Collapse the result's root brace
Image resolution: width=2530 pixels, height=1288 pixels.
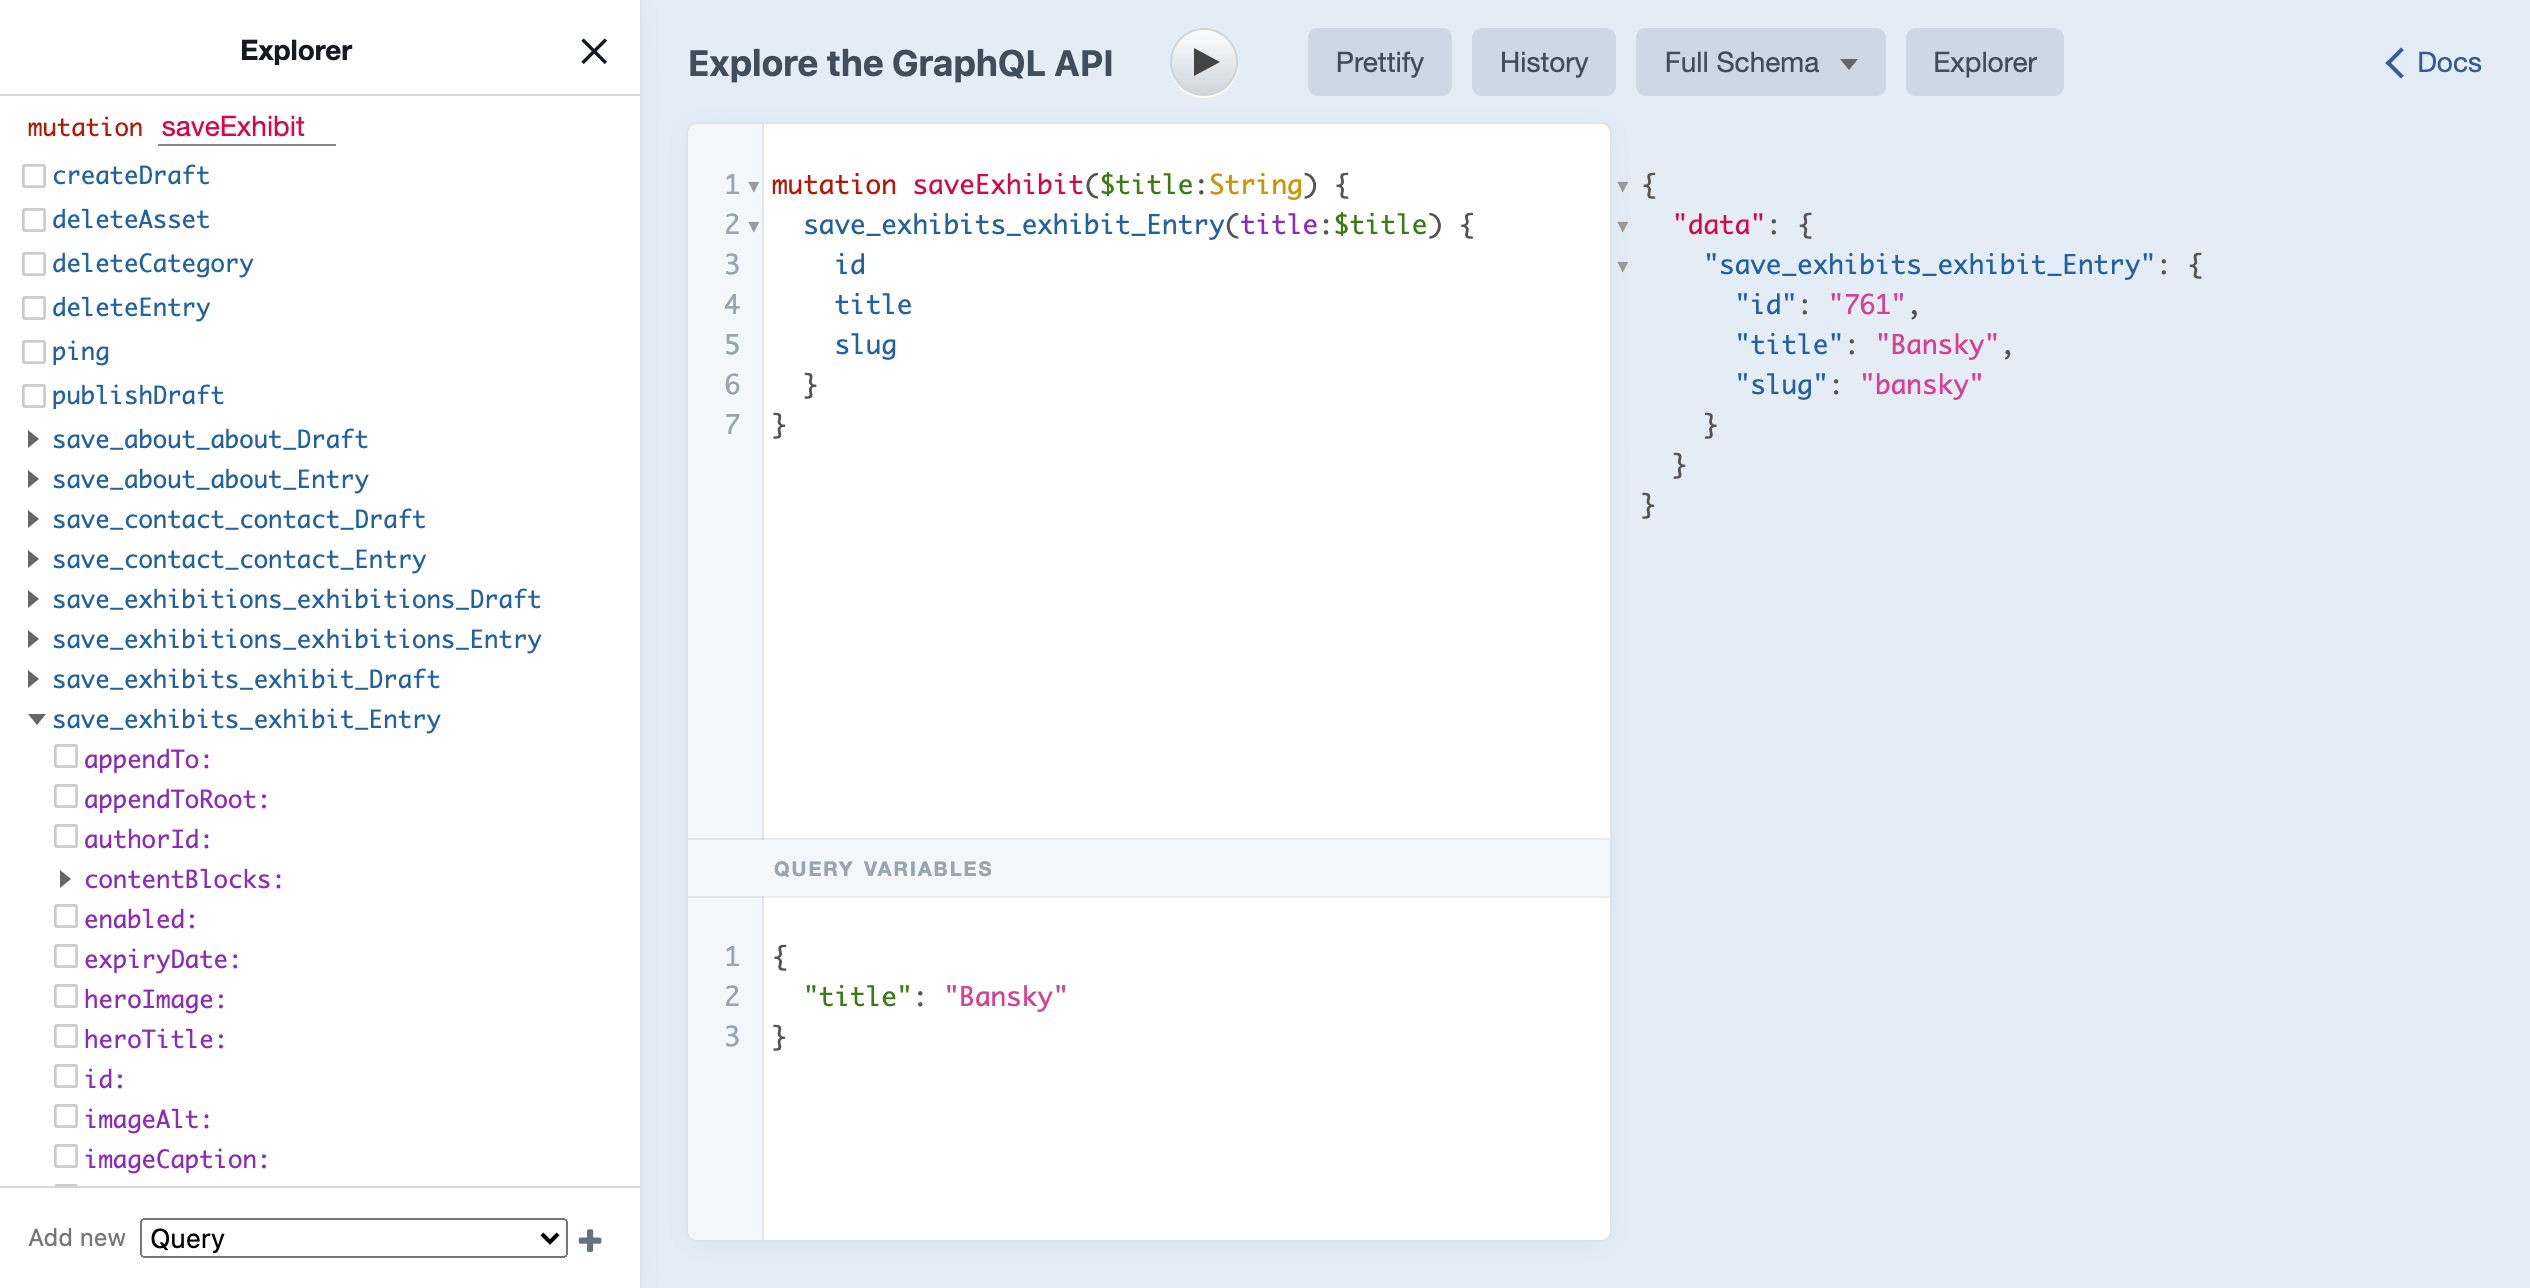1623,186
